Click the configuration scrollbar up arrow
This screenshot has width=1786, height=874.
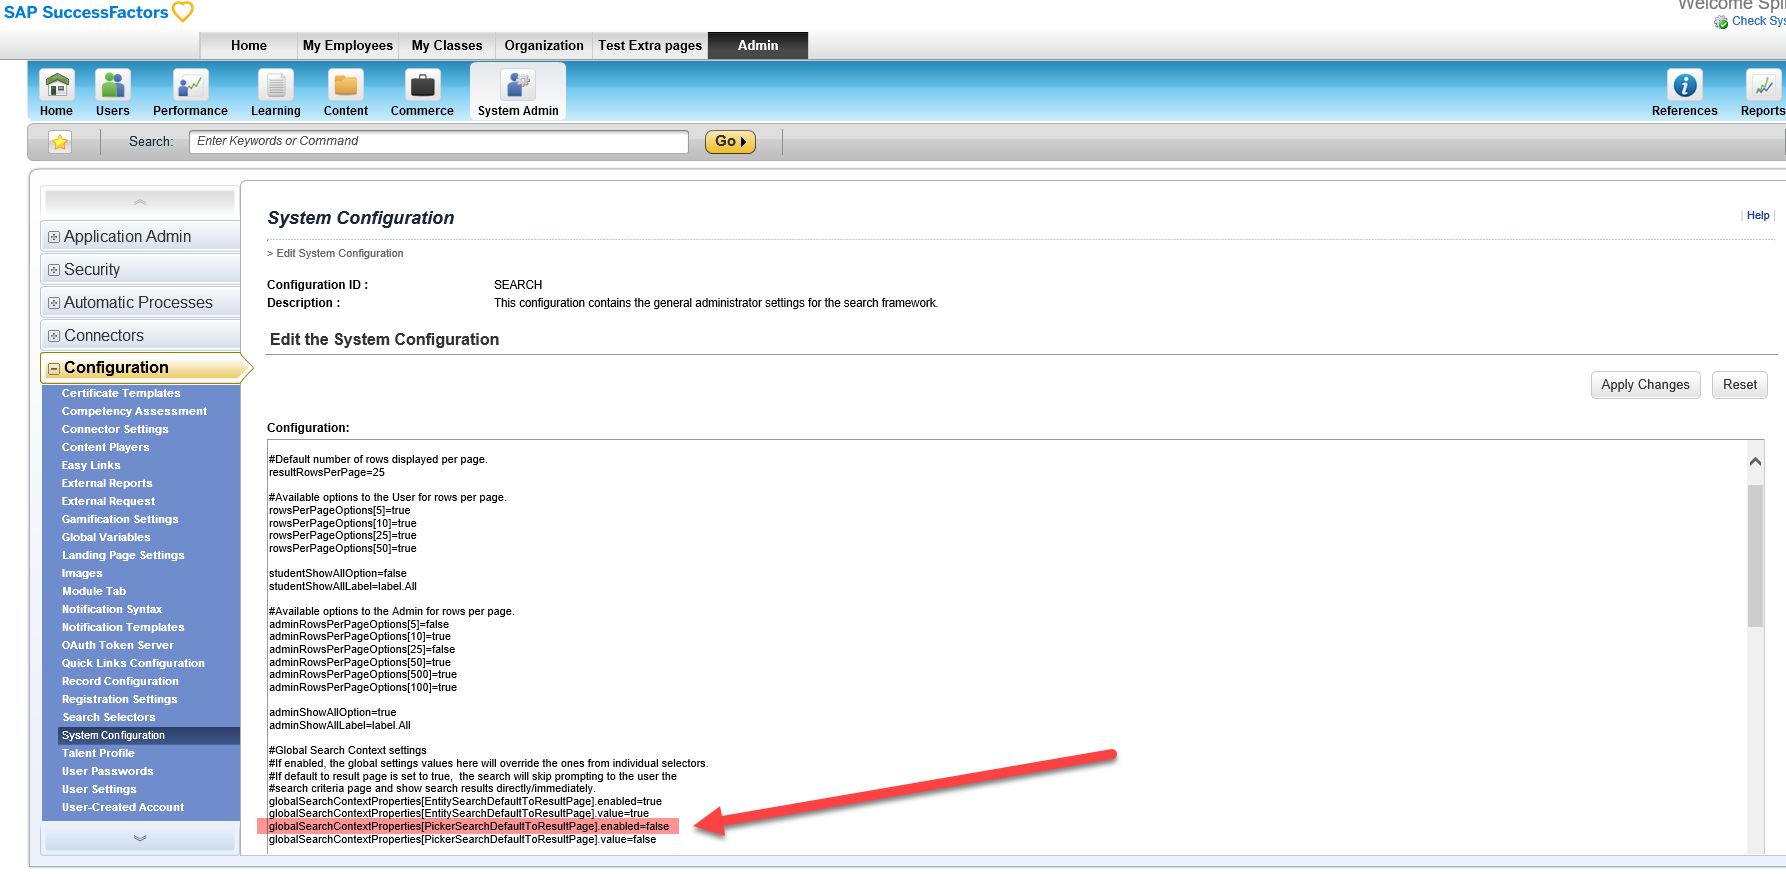click(1755, 462)
